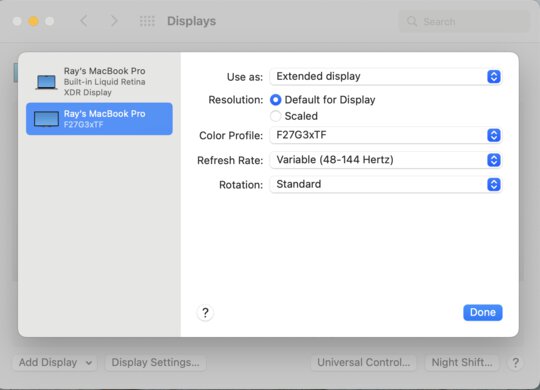Open the Color Profile dropdown
The width and height of the screenshot is (540, 390).
coord(385,135)
